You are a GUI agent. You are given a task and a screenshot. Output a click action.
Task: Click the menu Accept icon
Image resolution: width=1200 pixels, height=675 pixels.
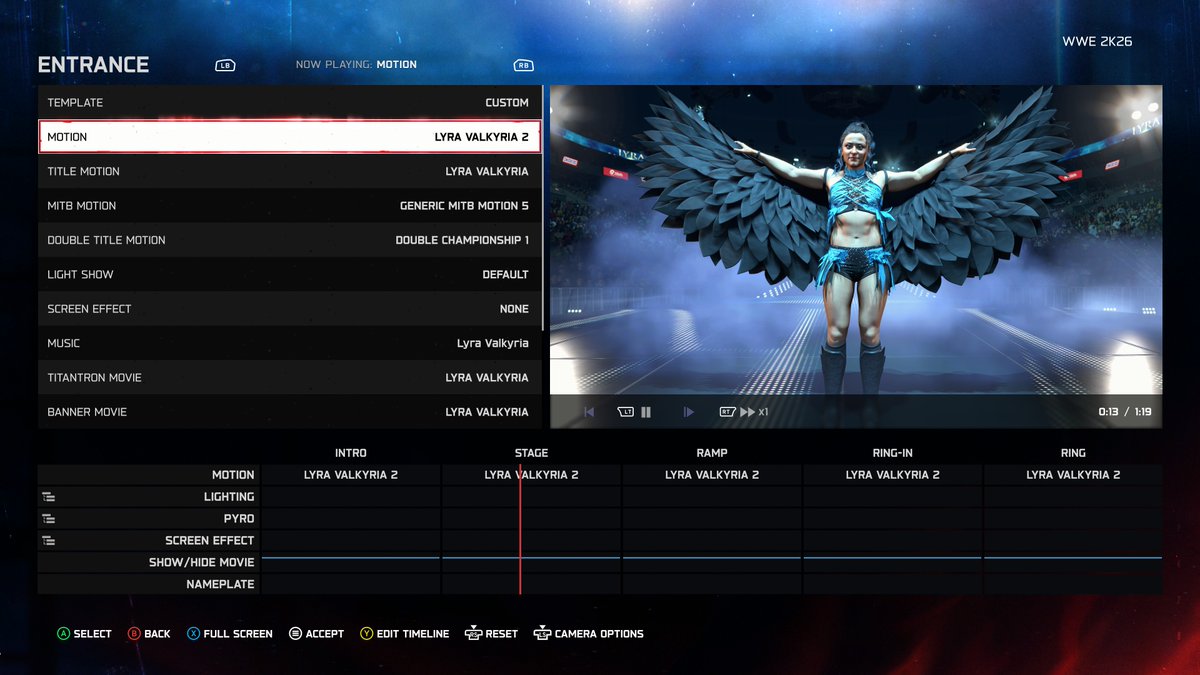(x=295, y=634)
